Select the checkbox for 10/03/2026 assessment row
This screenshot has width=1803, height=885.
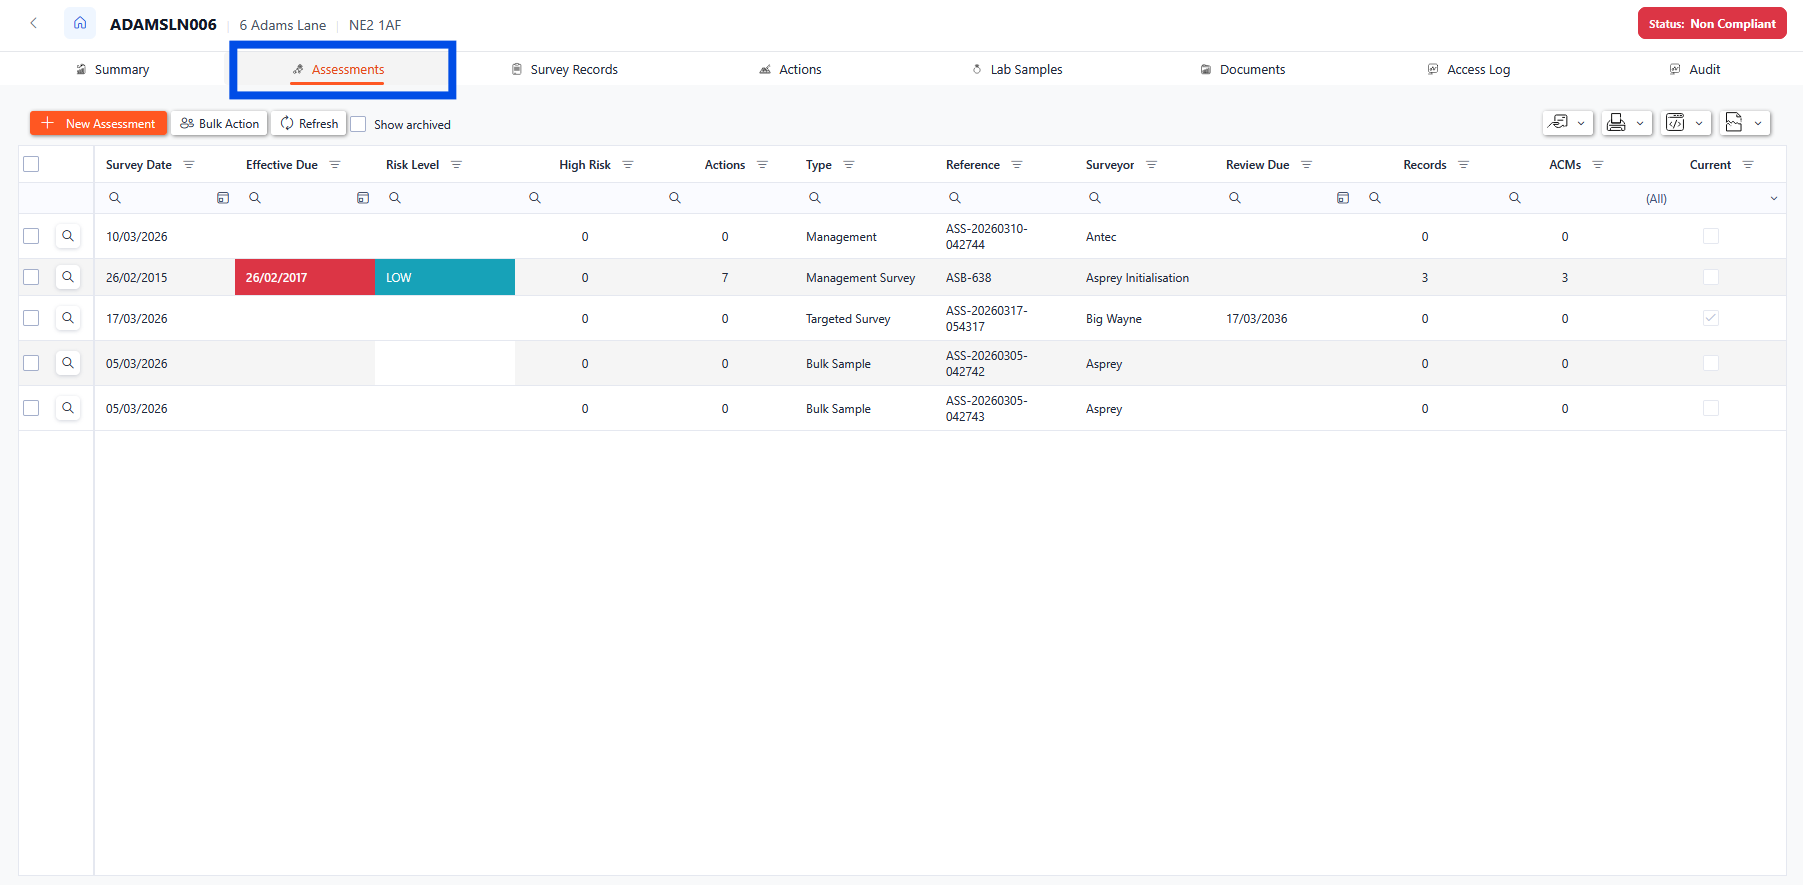point(31,236)
